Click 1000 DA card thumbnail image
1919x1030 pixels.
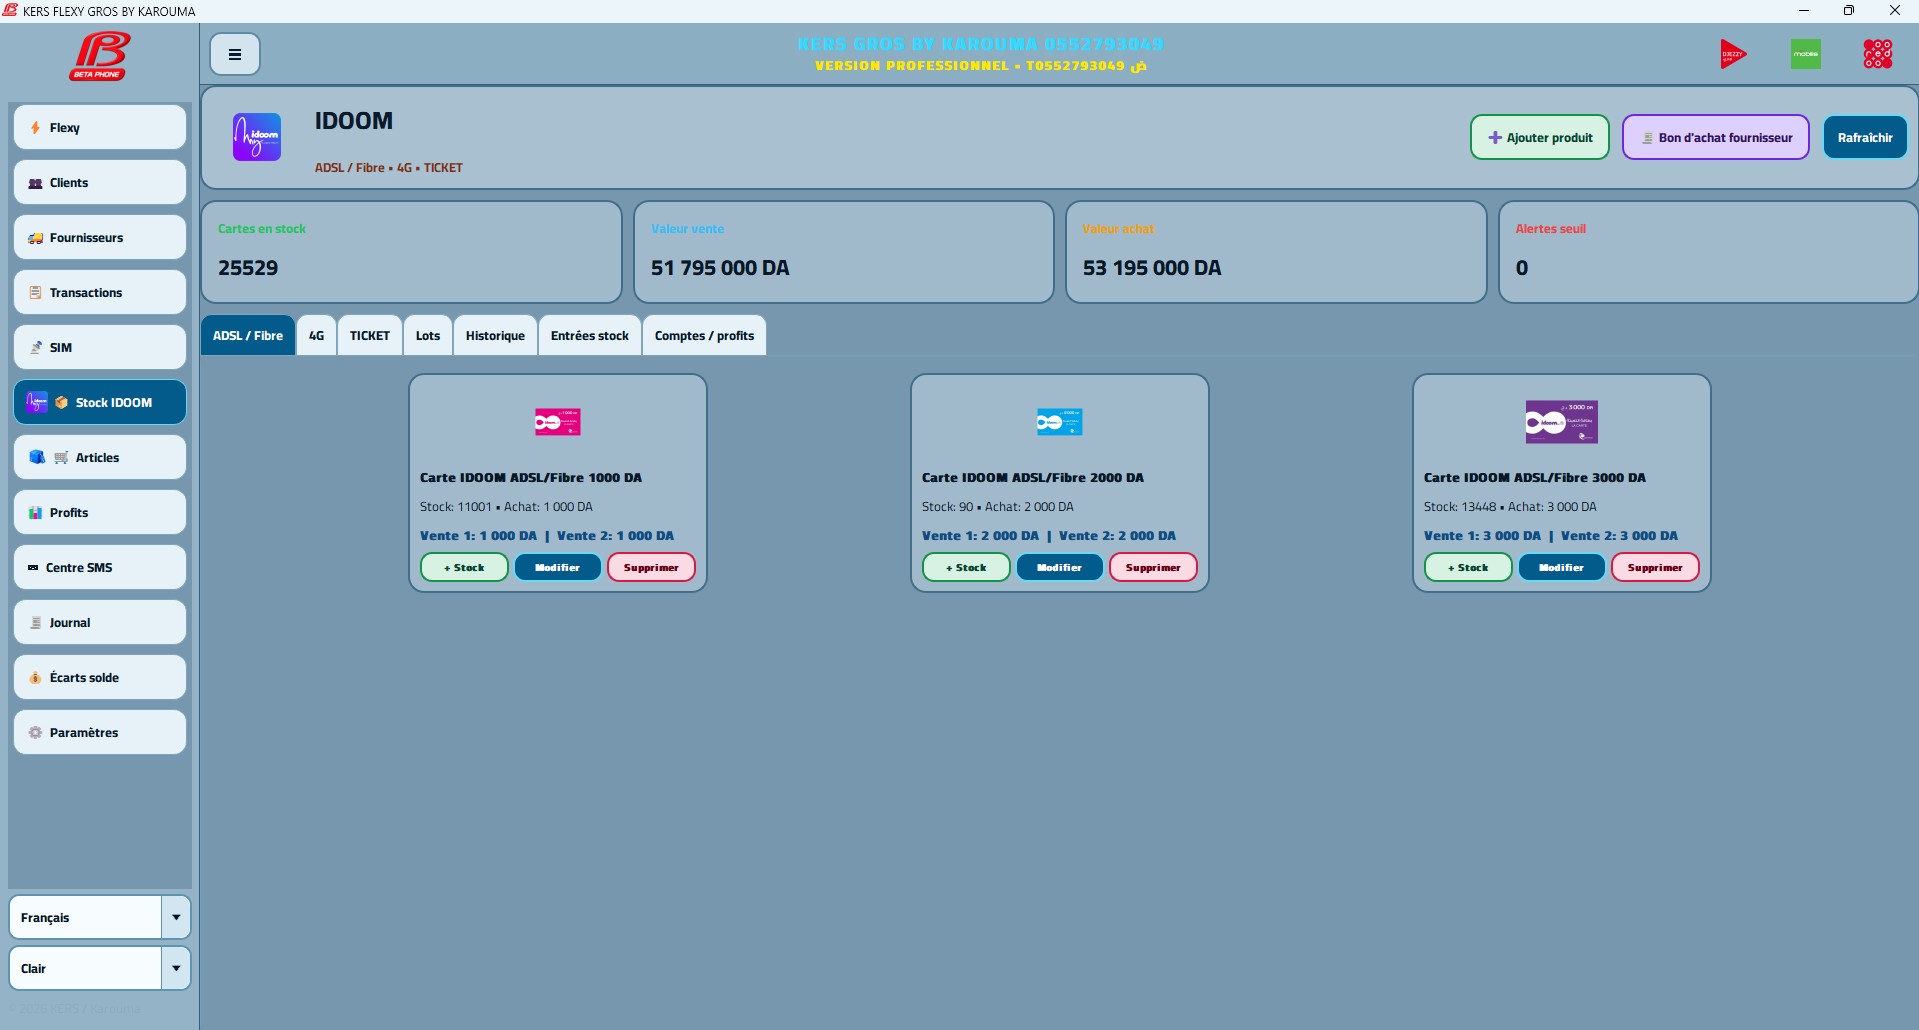(558, 422)
